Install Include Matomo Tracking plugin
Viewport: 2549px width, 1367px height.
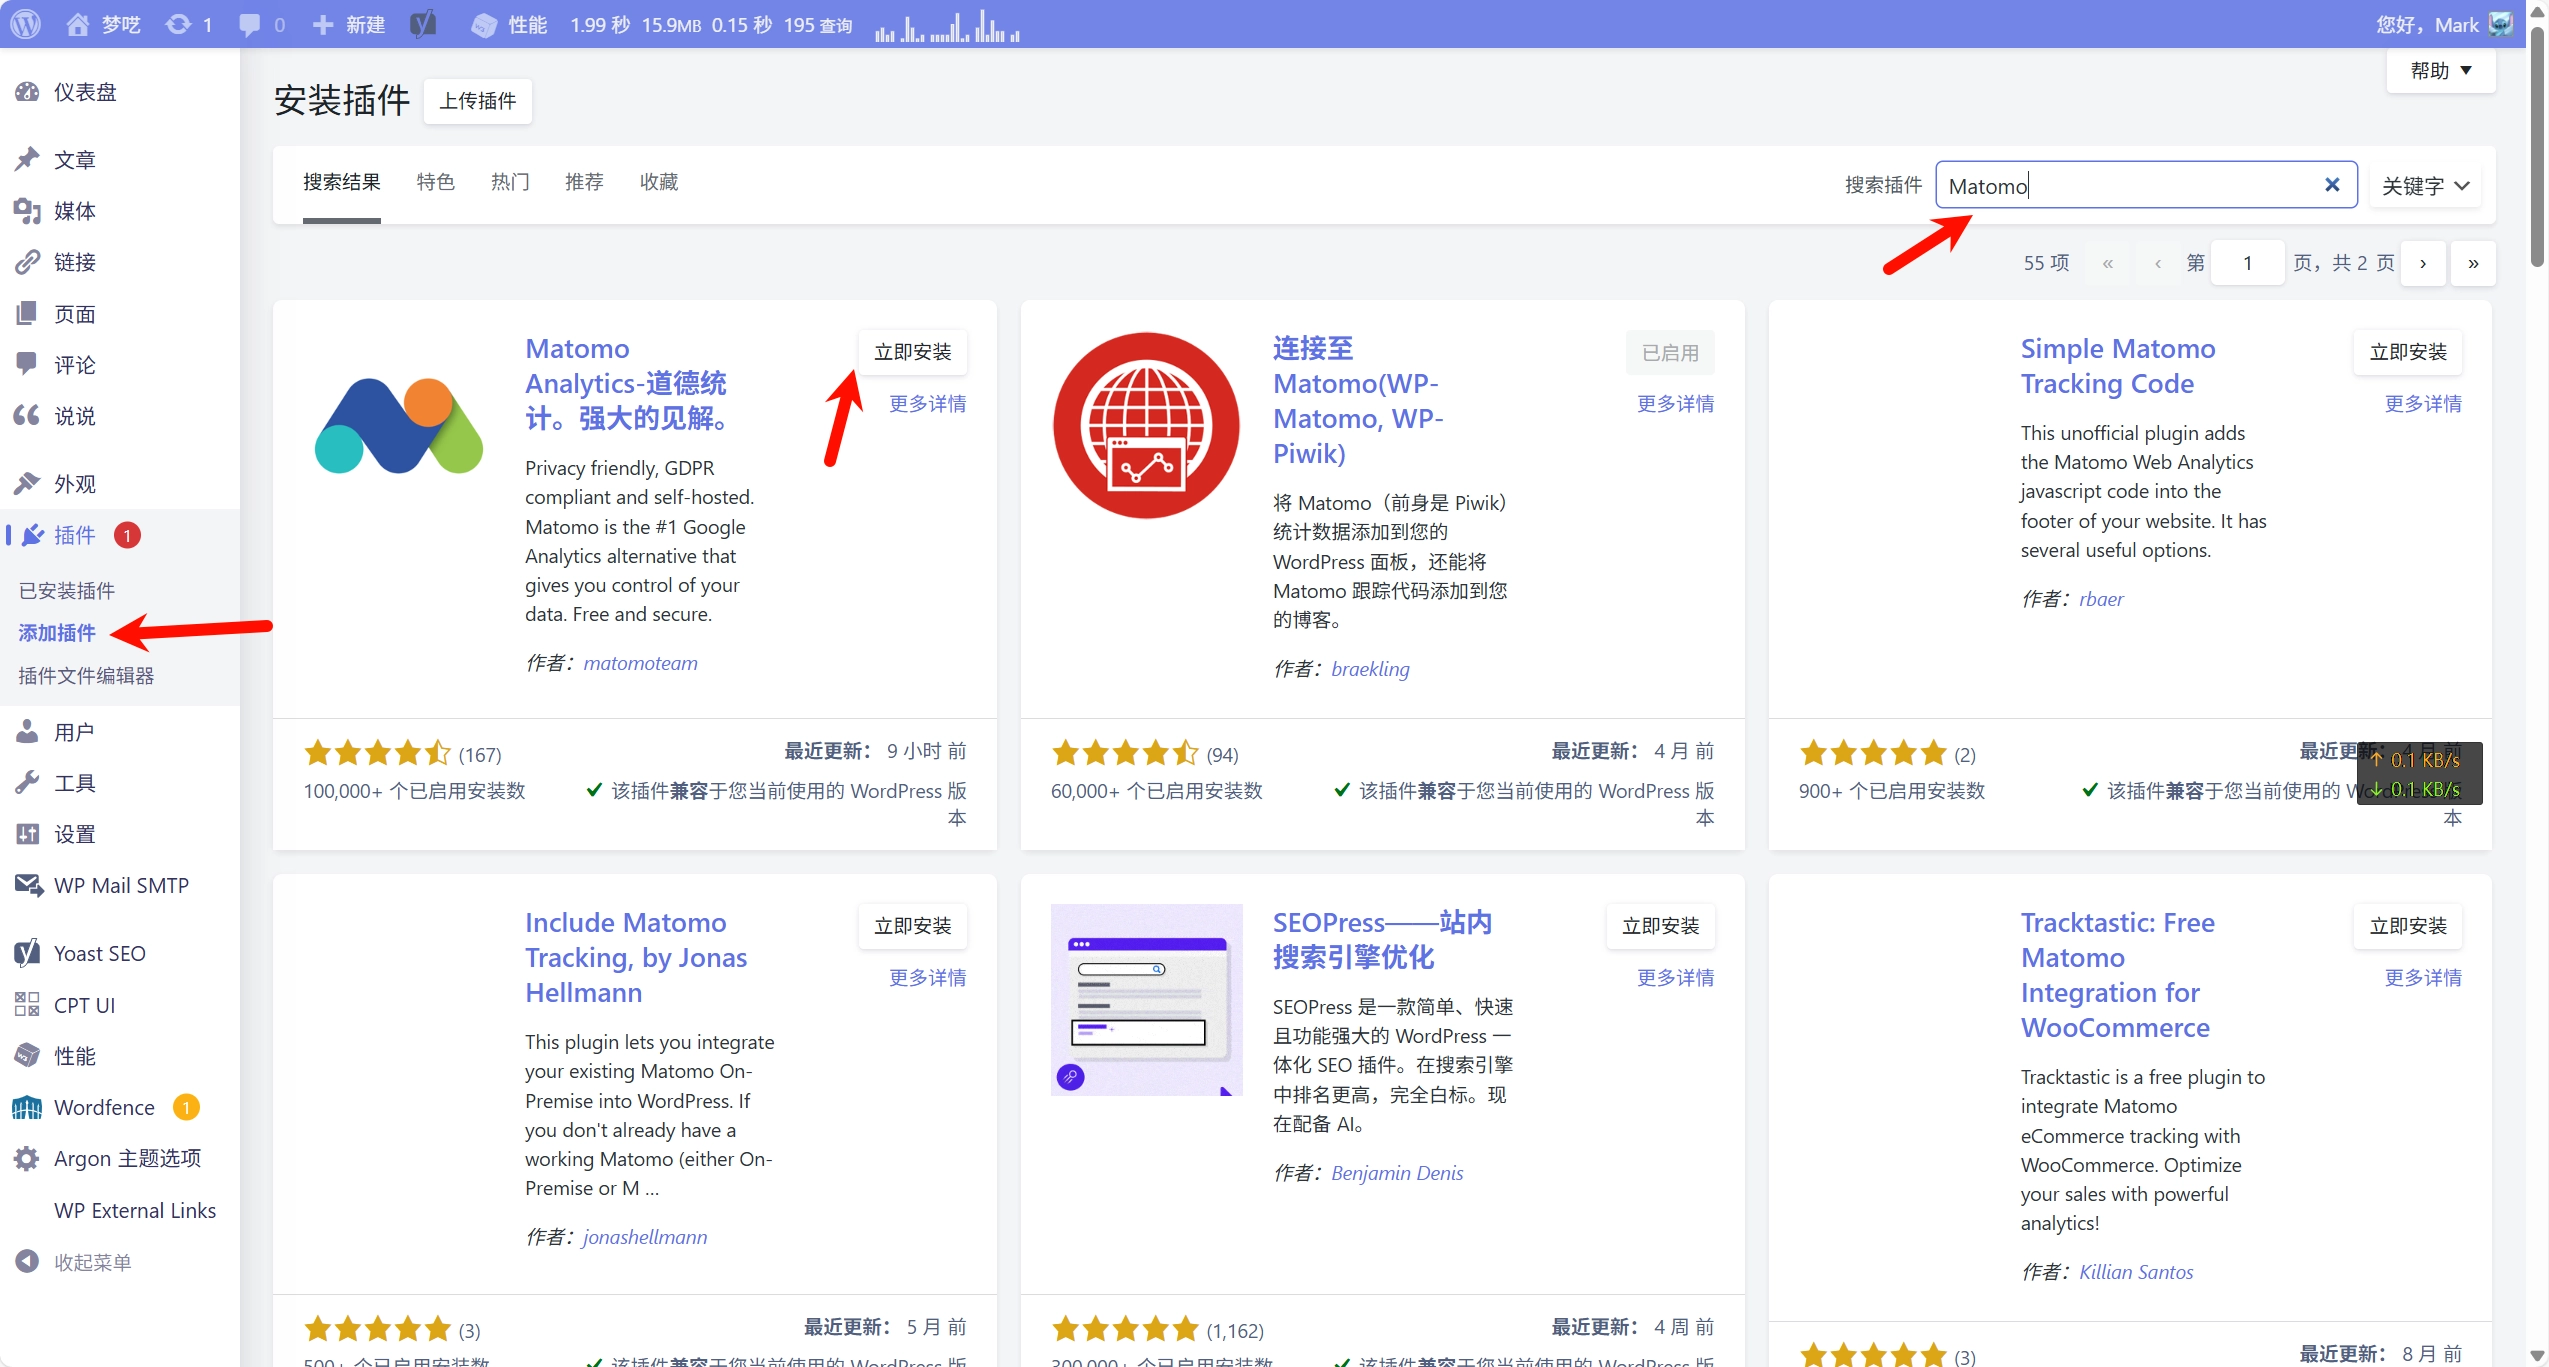point(913,926)
